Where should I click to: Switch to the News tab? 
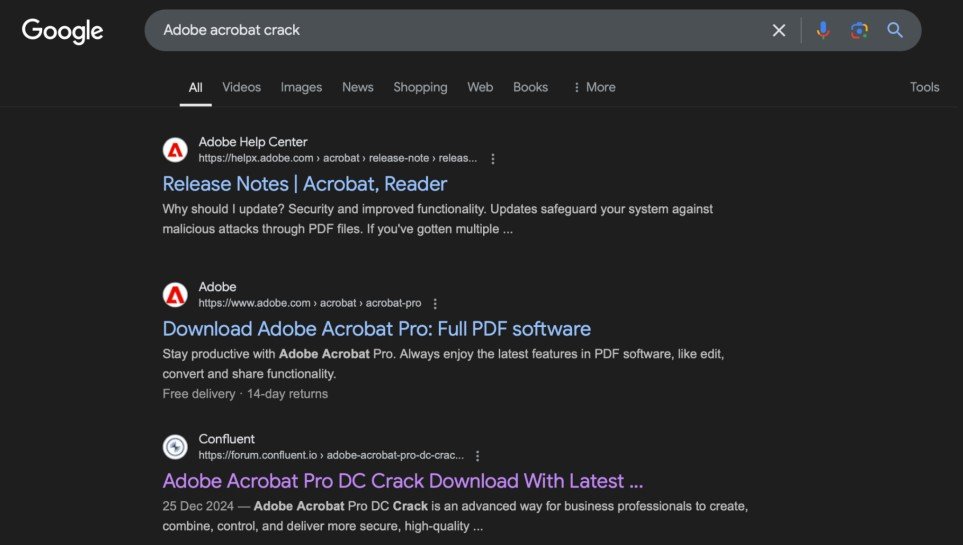(357, 87)
